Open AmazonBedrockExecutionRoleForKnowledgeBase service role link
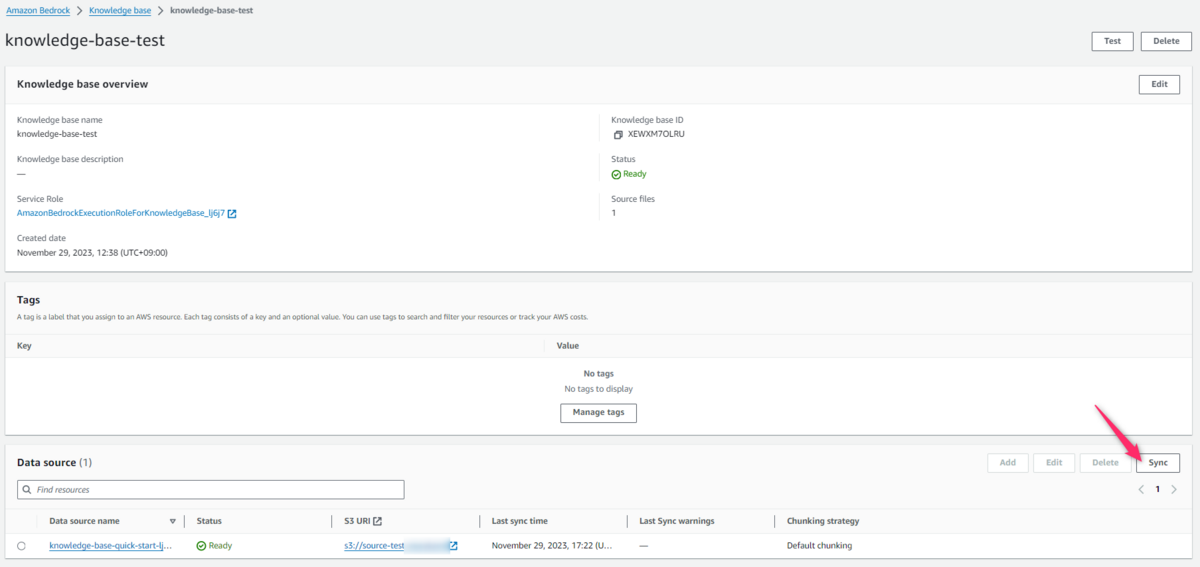Image resolution: width=1200 pixels, height=567 pixels. (x=121, y=213)
